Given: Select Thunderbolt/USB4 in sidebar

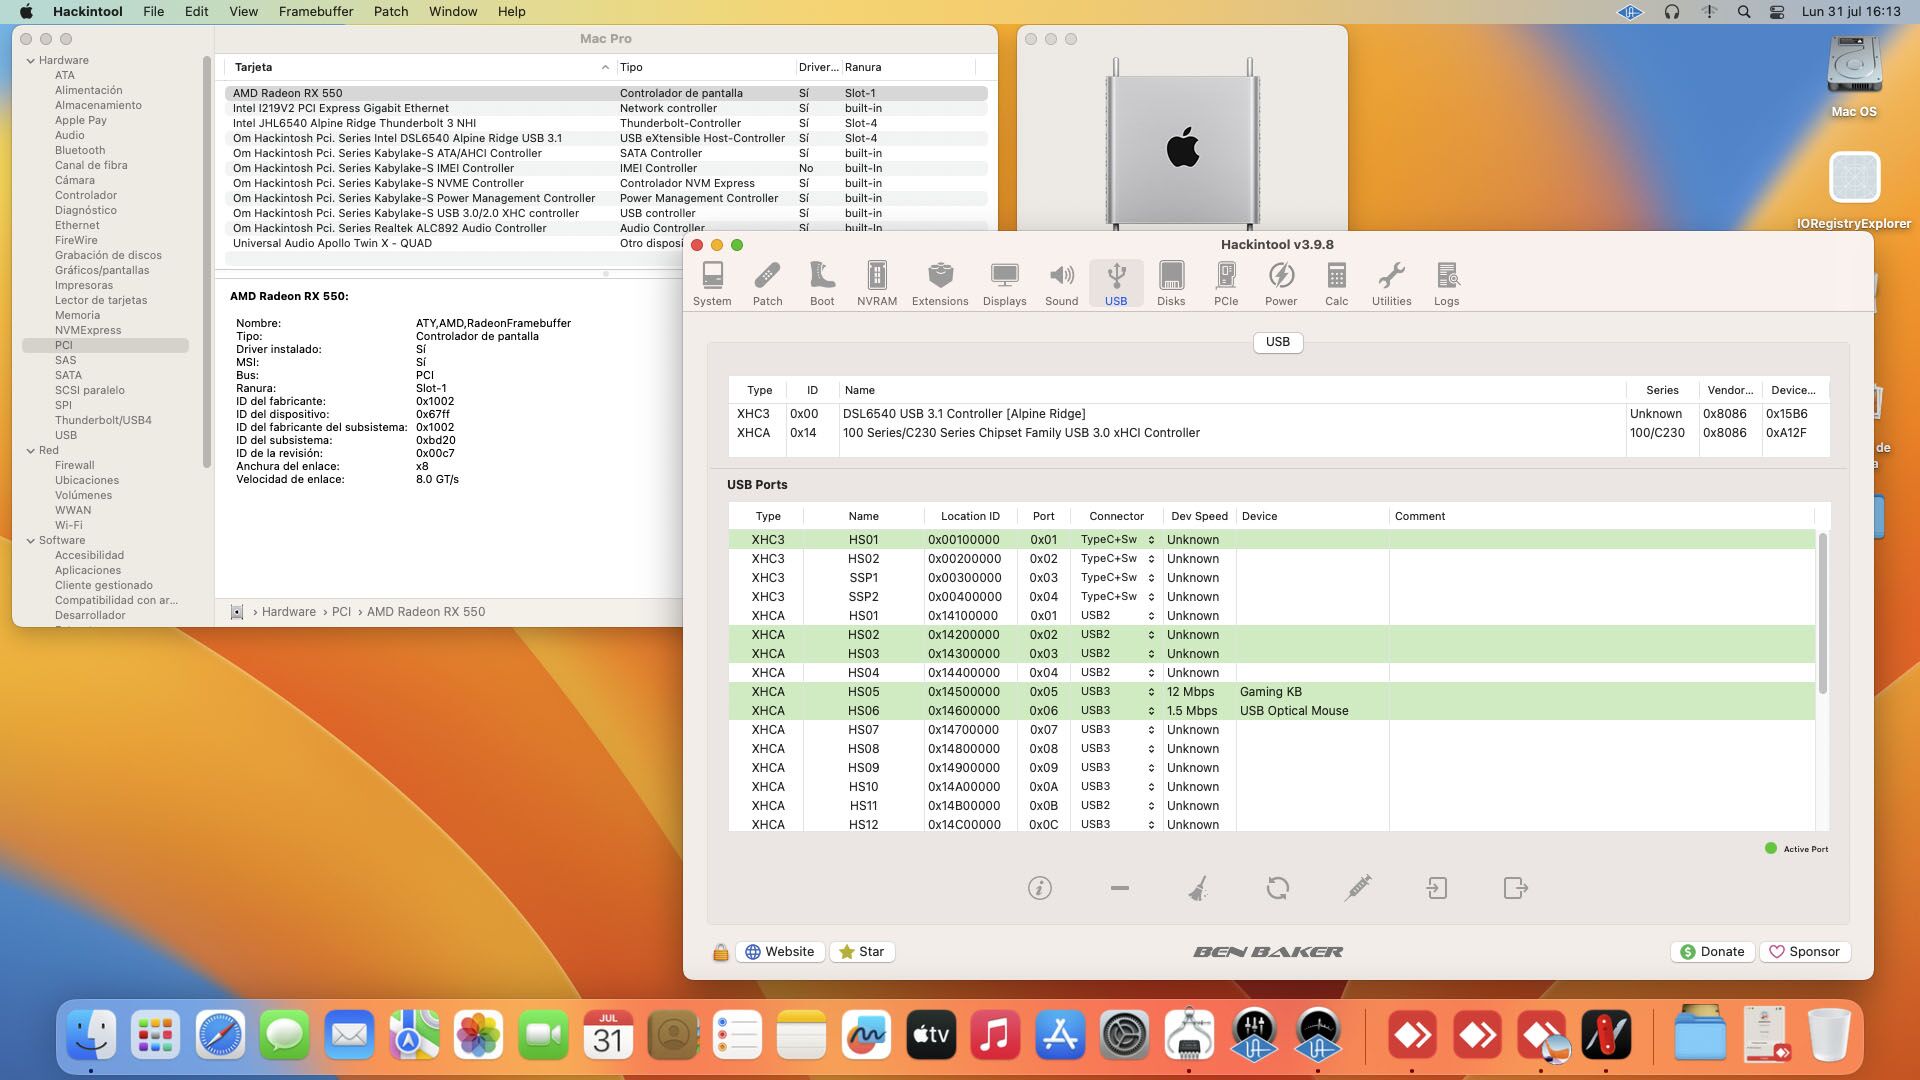Looking at the screenshot, I should point(103,420).
